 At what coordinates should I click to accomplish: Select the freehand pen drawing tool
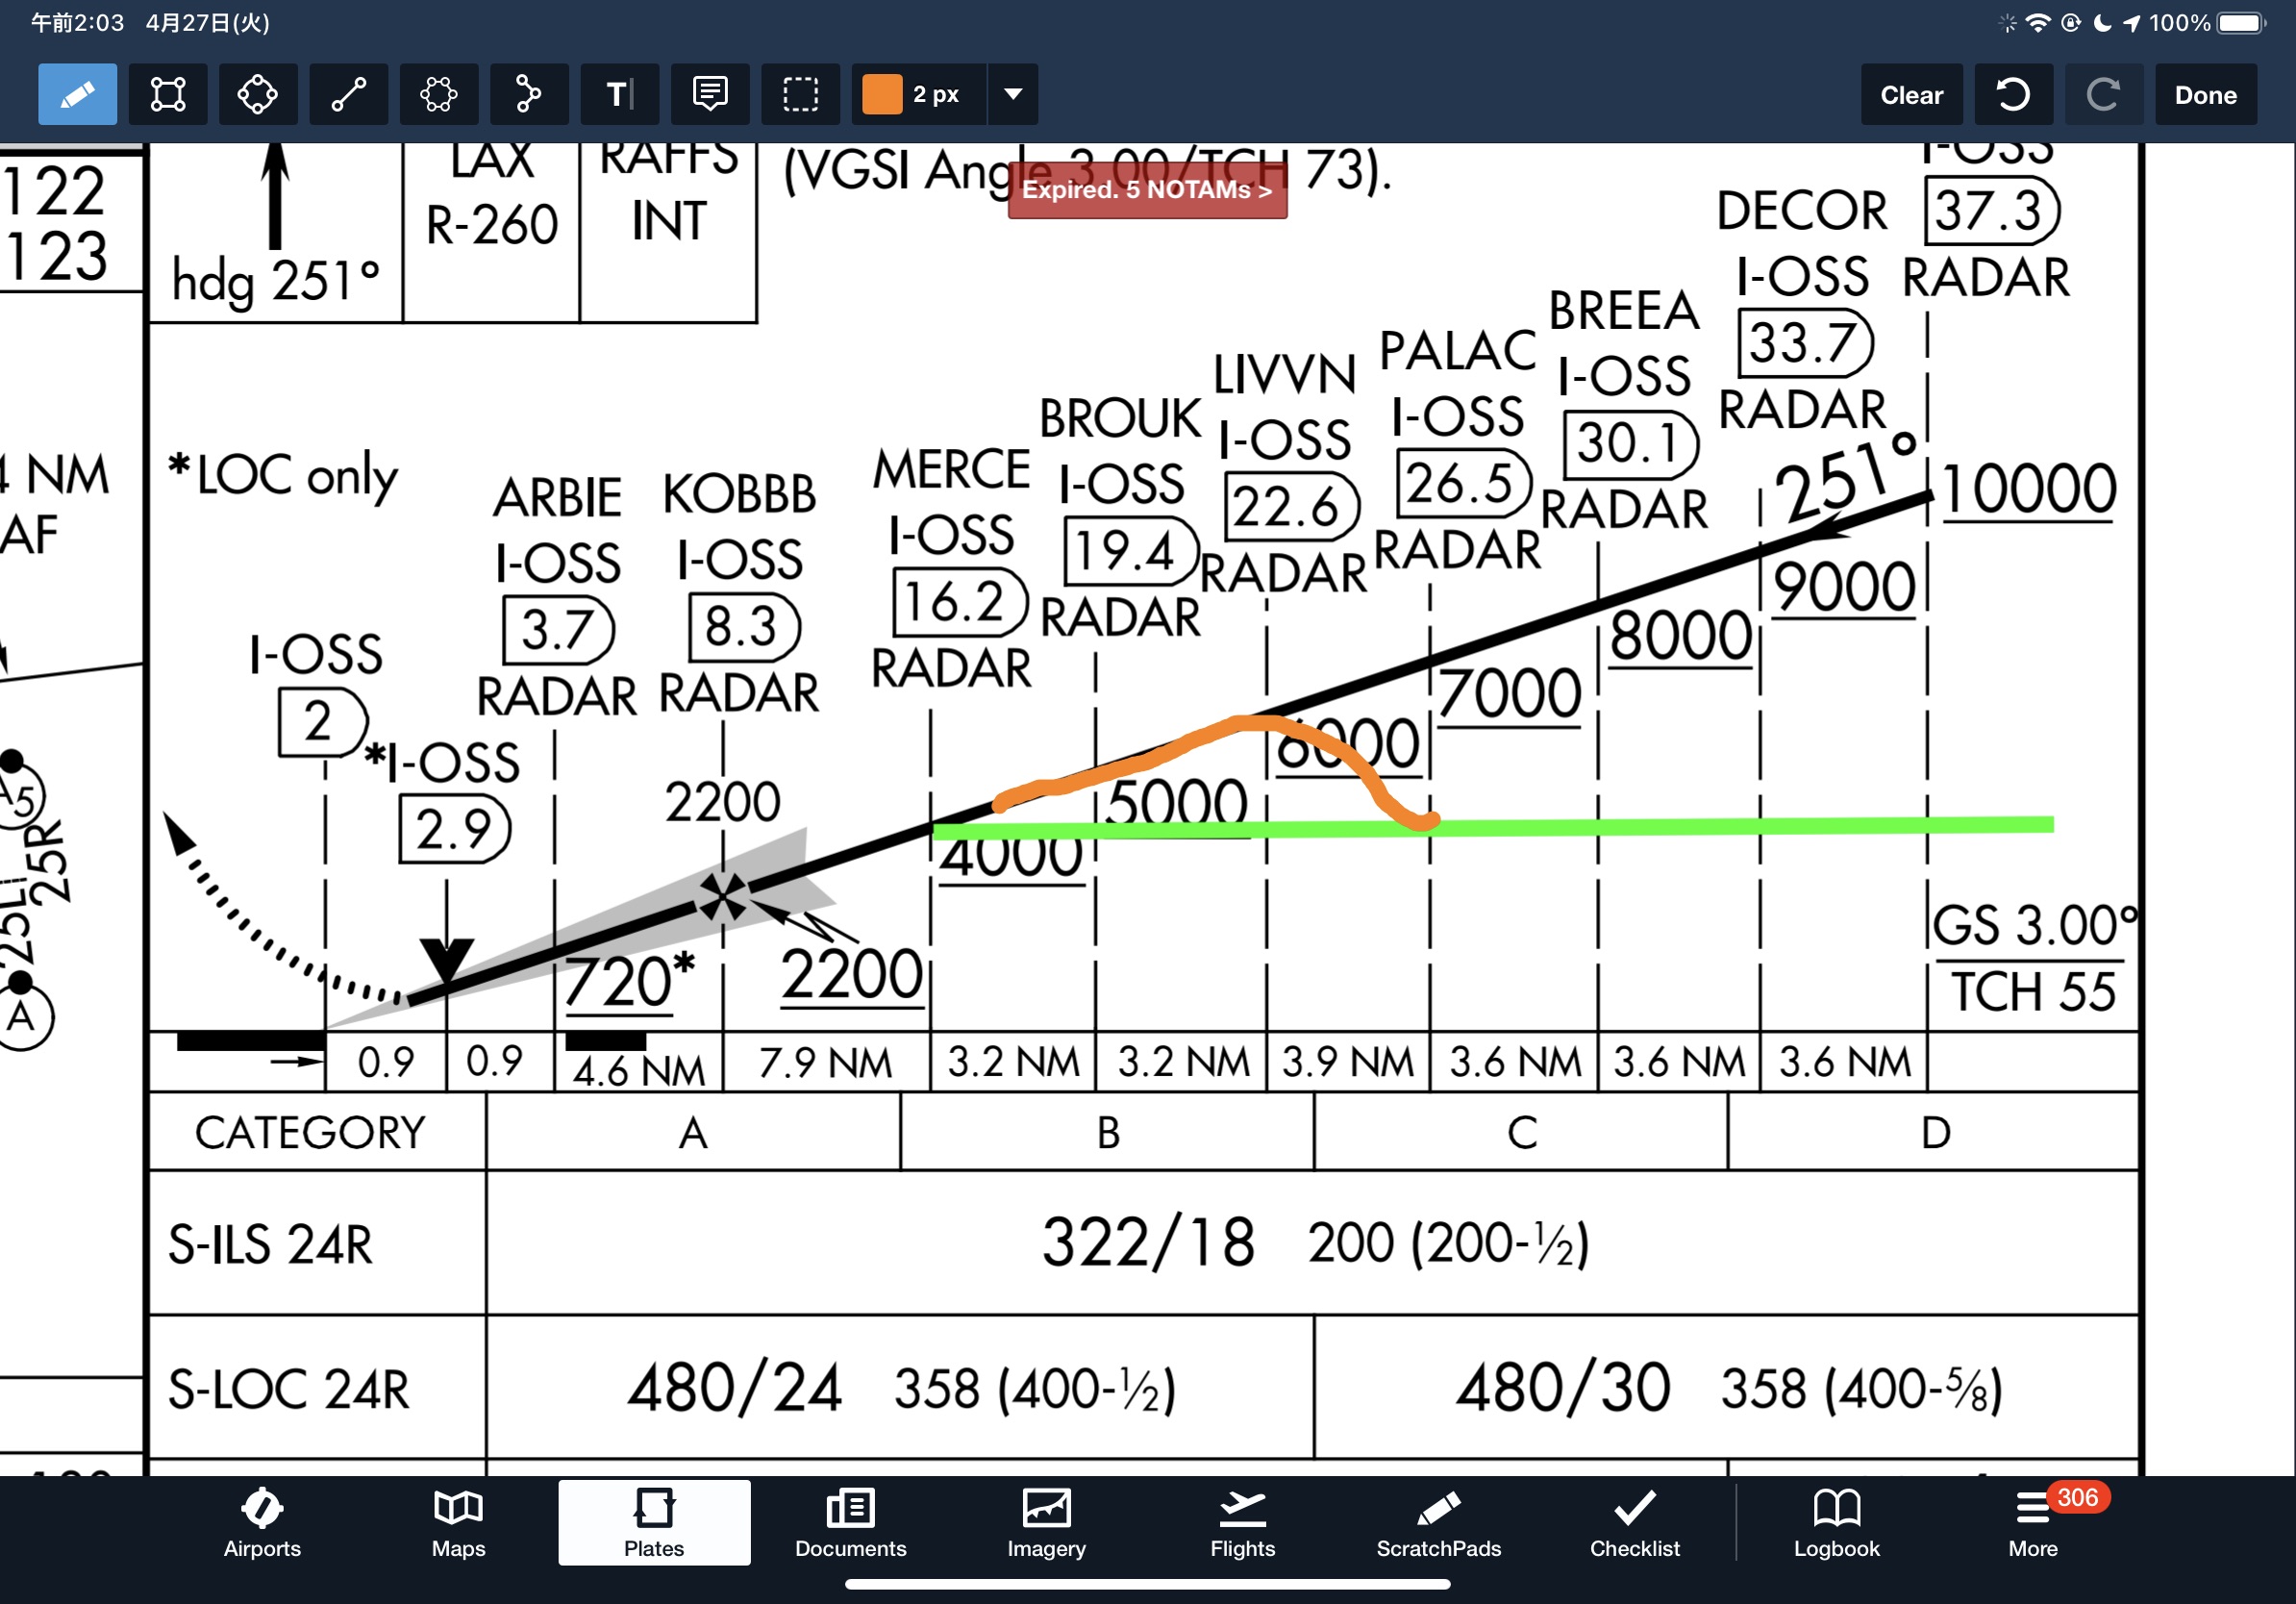click(77, 95)
